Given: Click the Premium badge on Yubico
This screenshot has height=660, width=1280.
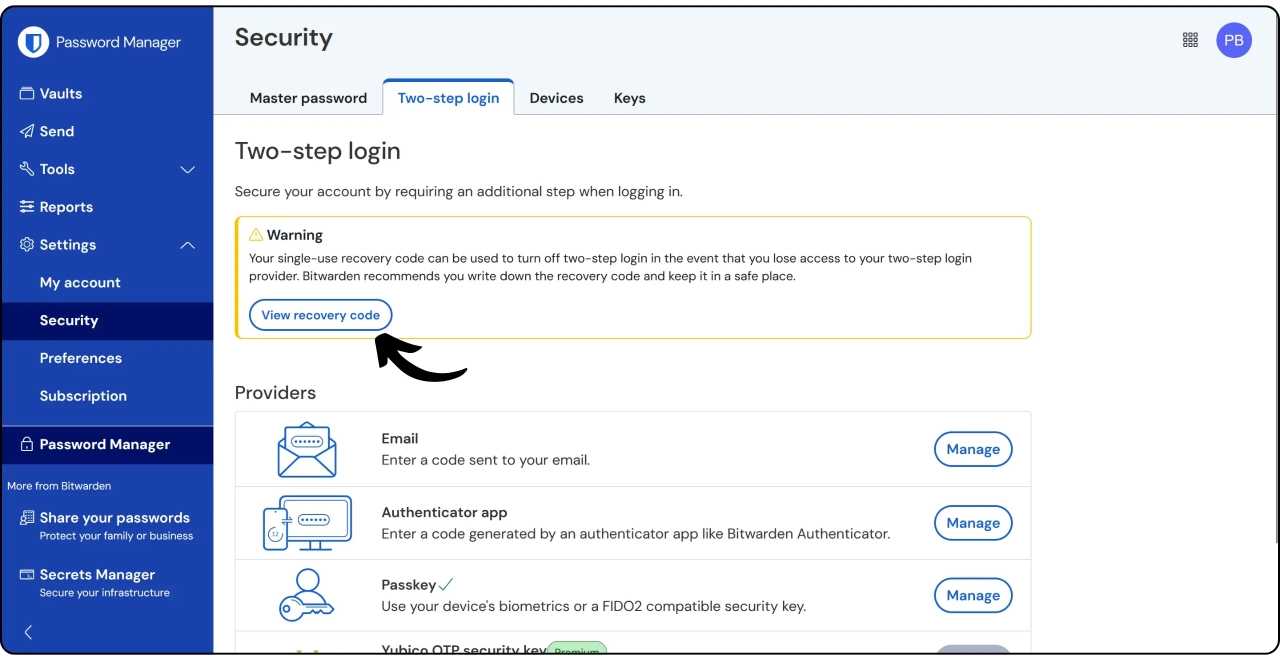Looking at the screenshot, I should (x=577, y=649).
